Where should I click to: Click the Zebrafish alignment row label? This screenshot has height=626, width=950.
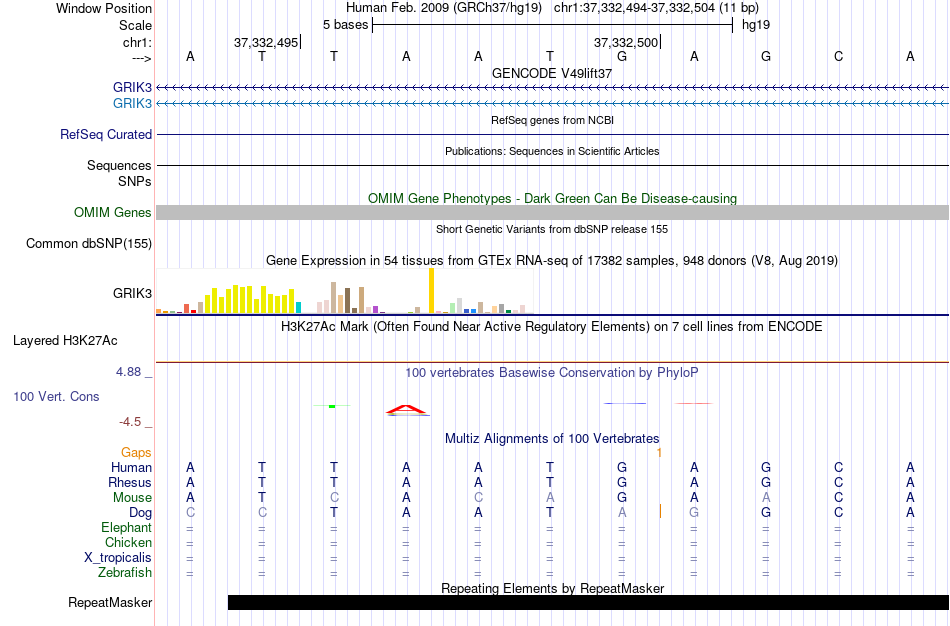[125, 572]
